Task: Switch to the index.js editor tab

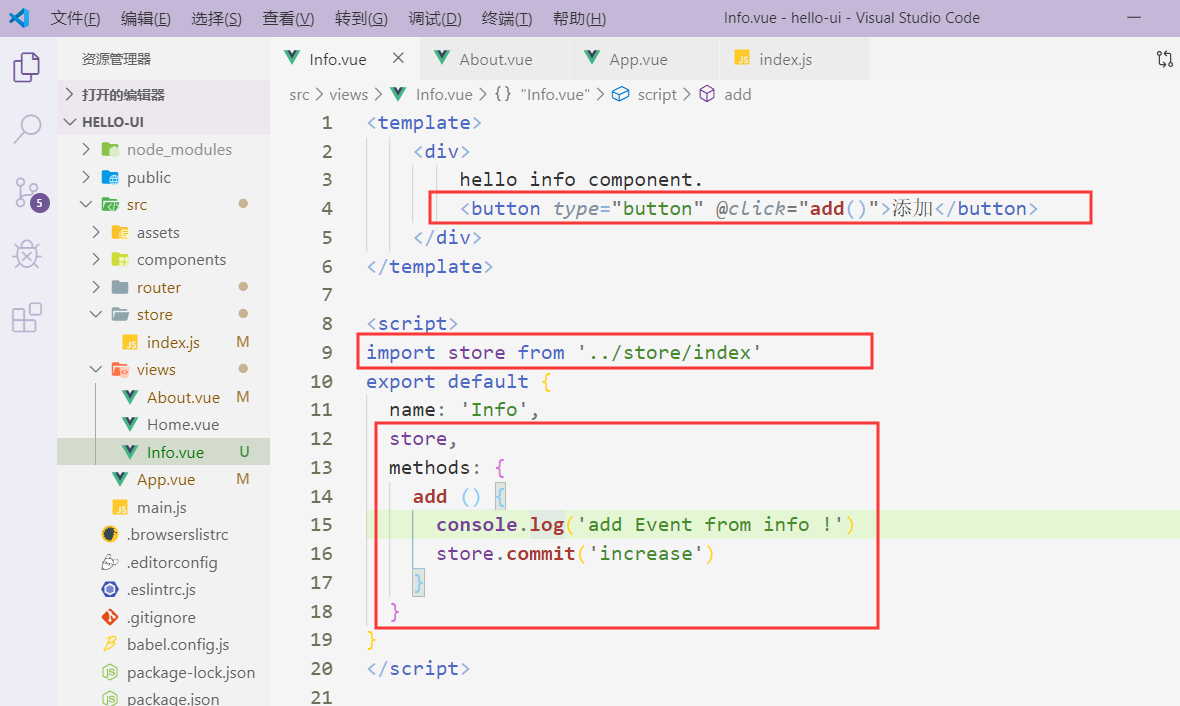Action: click(794, 59)
